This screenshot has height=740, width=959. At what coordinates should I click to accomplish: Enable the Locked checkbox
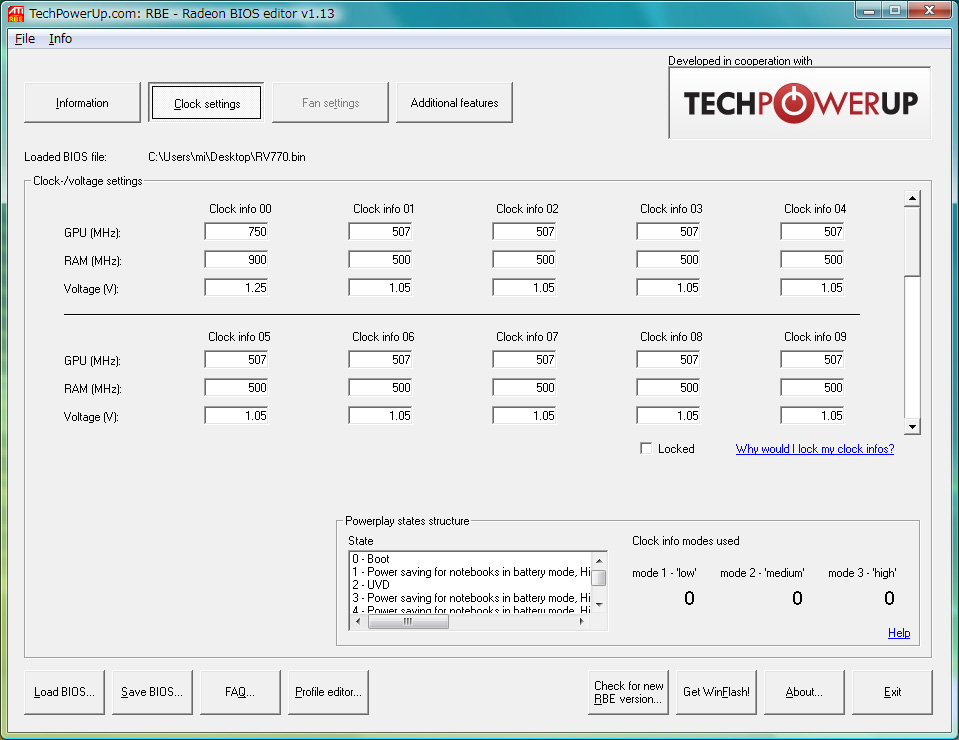[x=646, y=449]
